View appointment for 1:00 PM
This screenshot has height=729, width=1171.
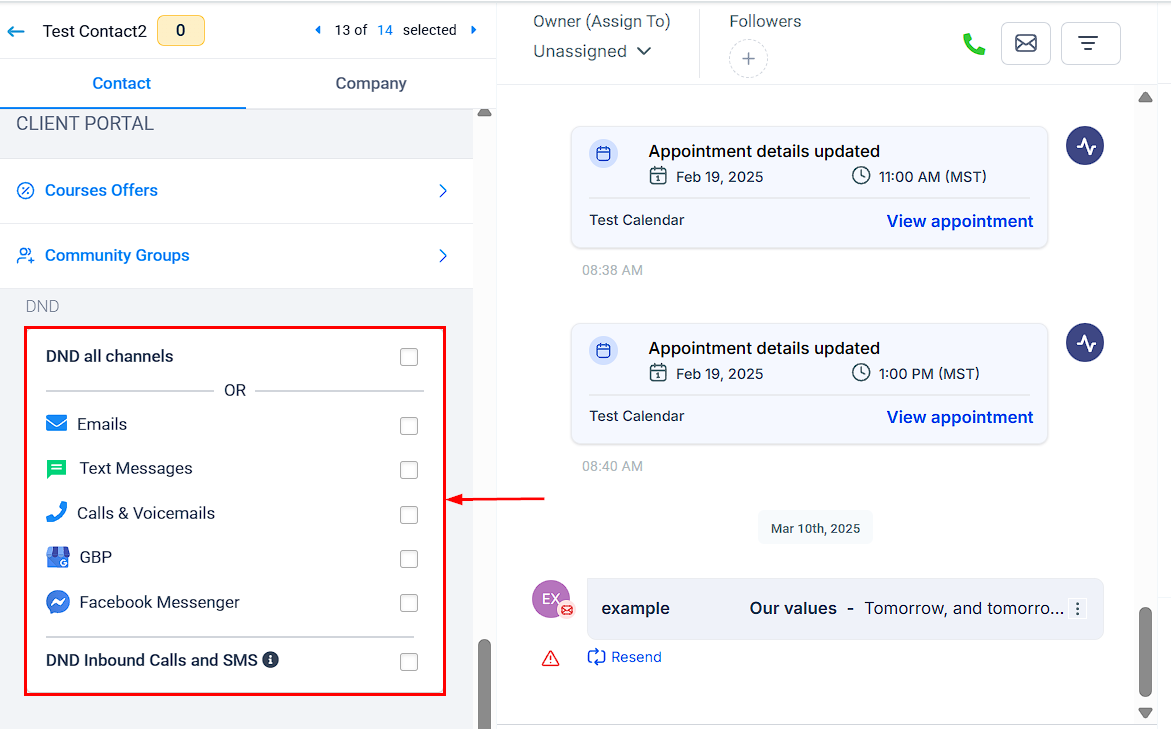(960, 417)
